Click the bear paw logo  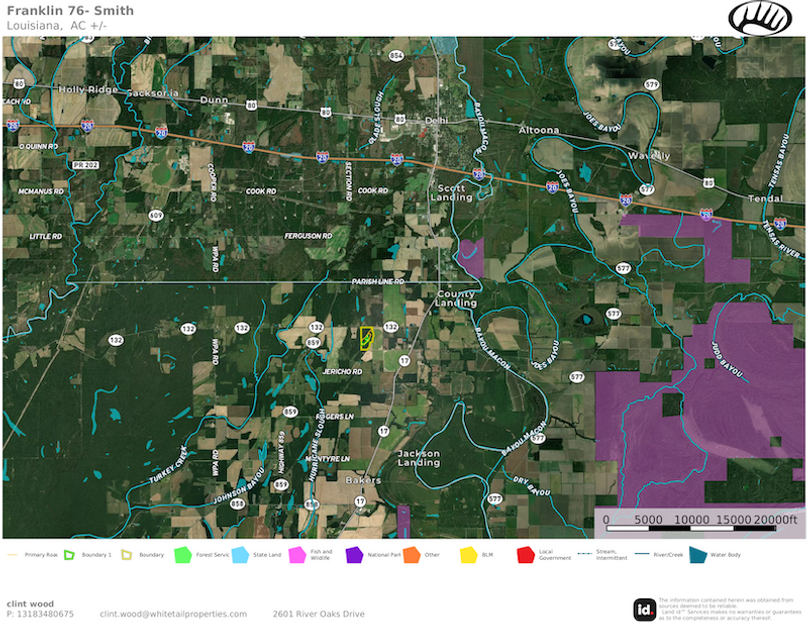point(760,18)
